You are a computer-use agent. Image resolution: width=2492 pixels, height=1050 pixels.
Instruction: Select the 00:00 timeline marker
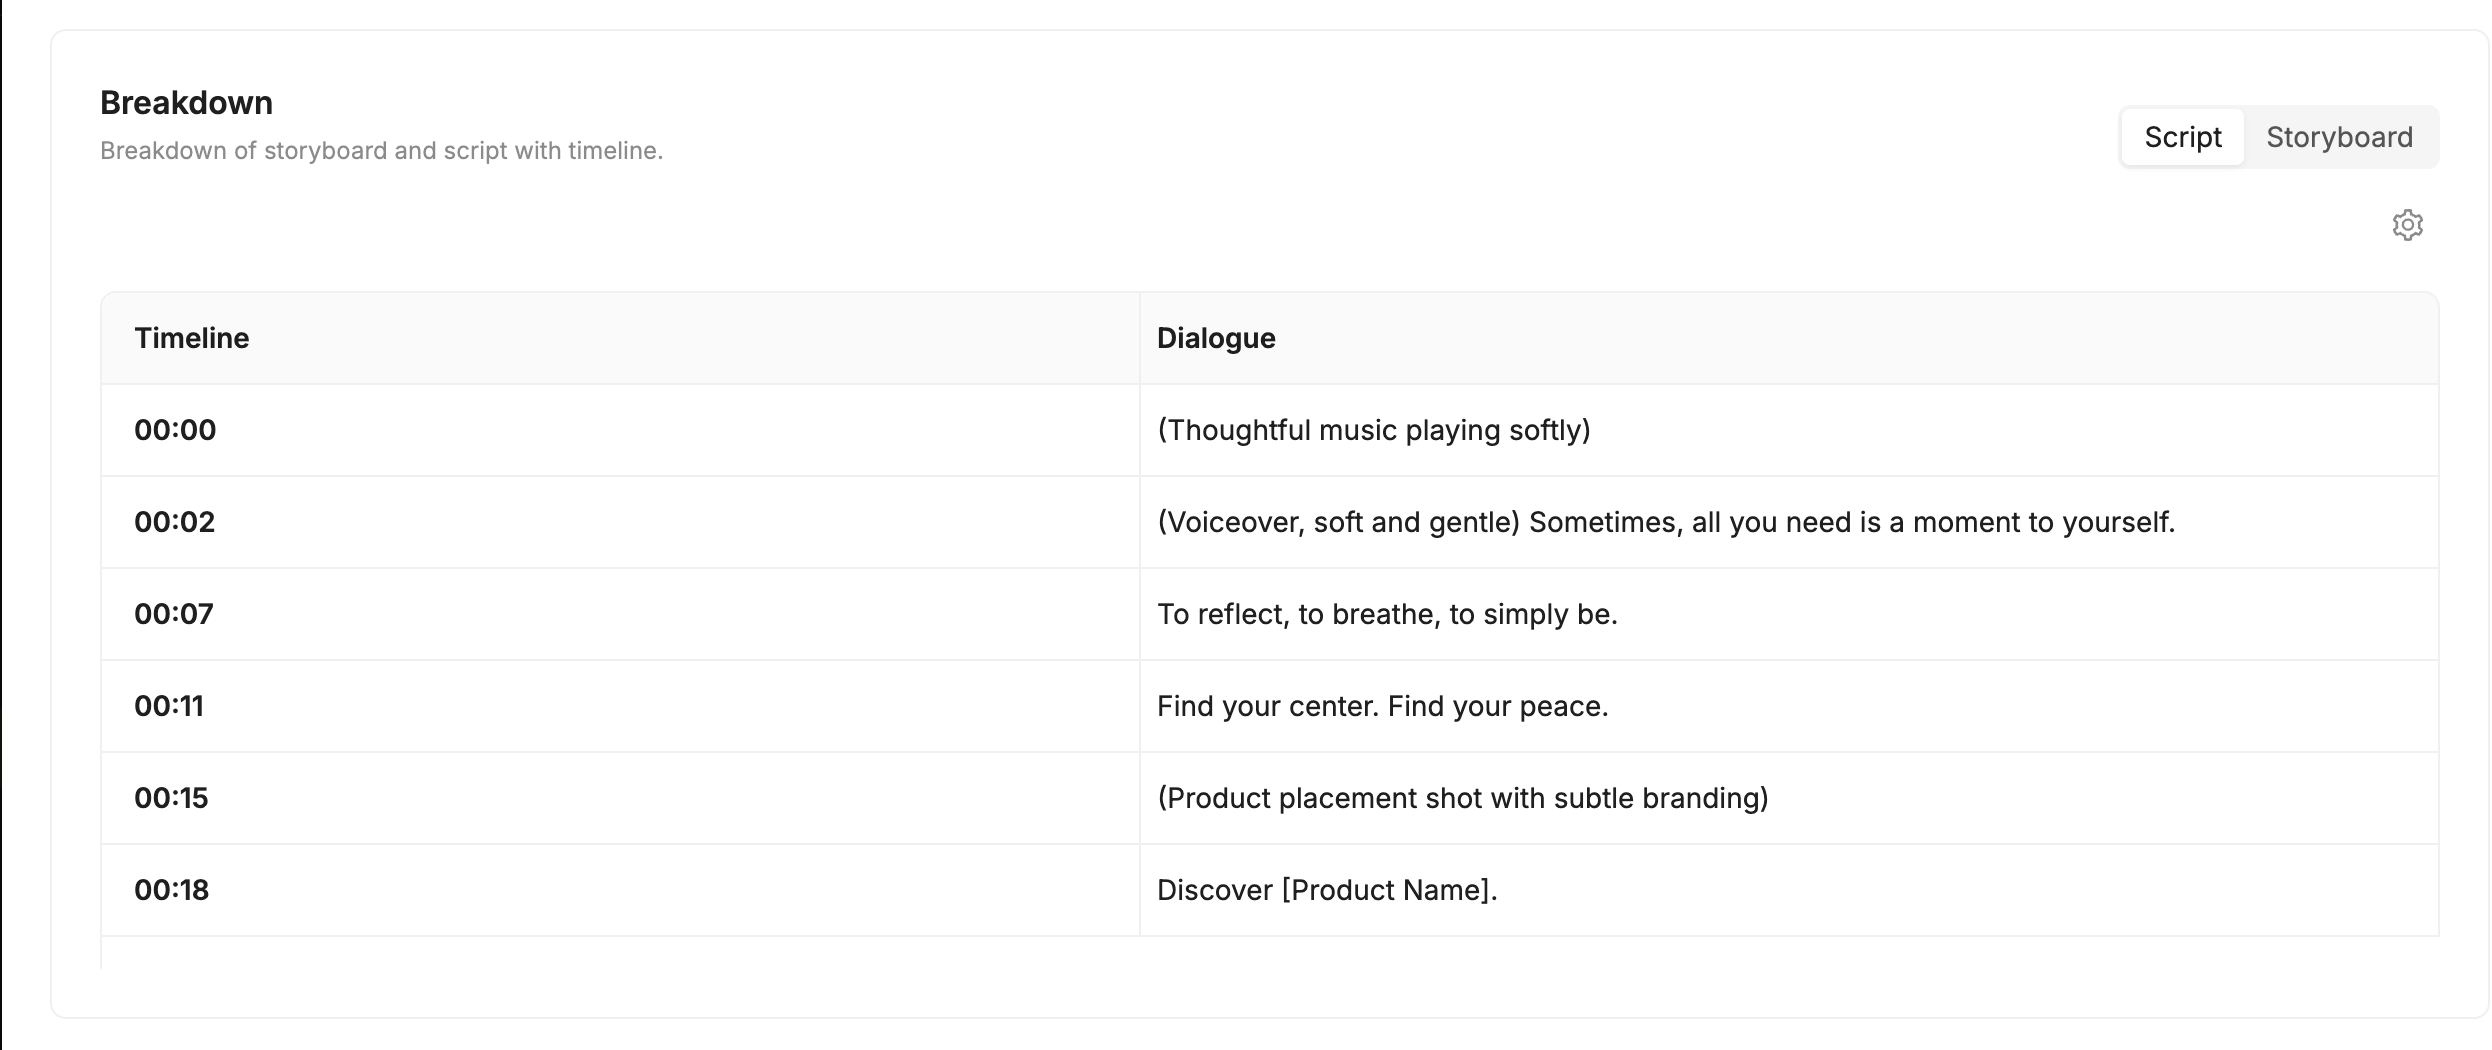(x=175, y=430)
